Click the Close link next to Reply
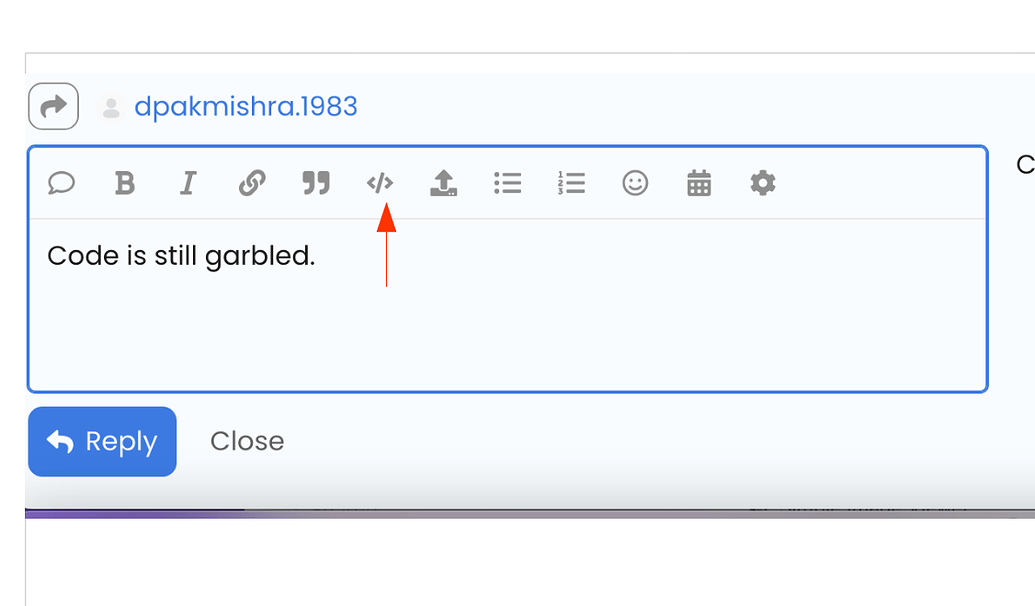This screenshot has width=1035, height=606. pyautogui.click(x=248, y=441)
